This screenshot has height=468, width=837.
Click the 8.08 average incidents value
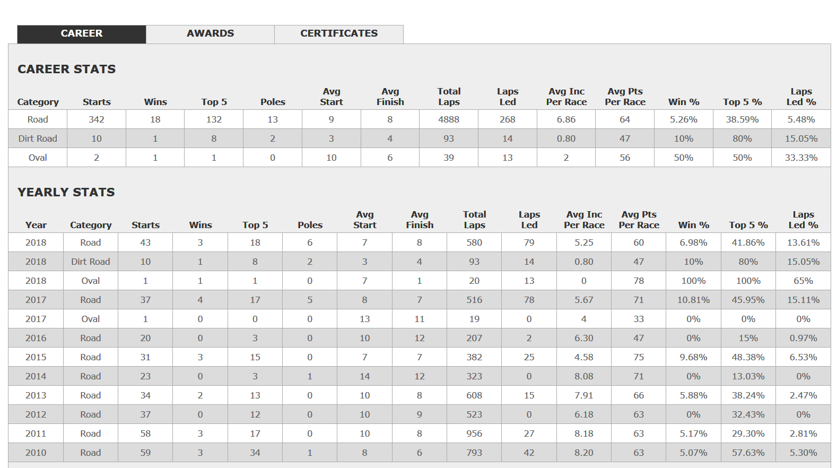(584, 377)
